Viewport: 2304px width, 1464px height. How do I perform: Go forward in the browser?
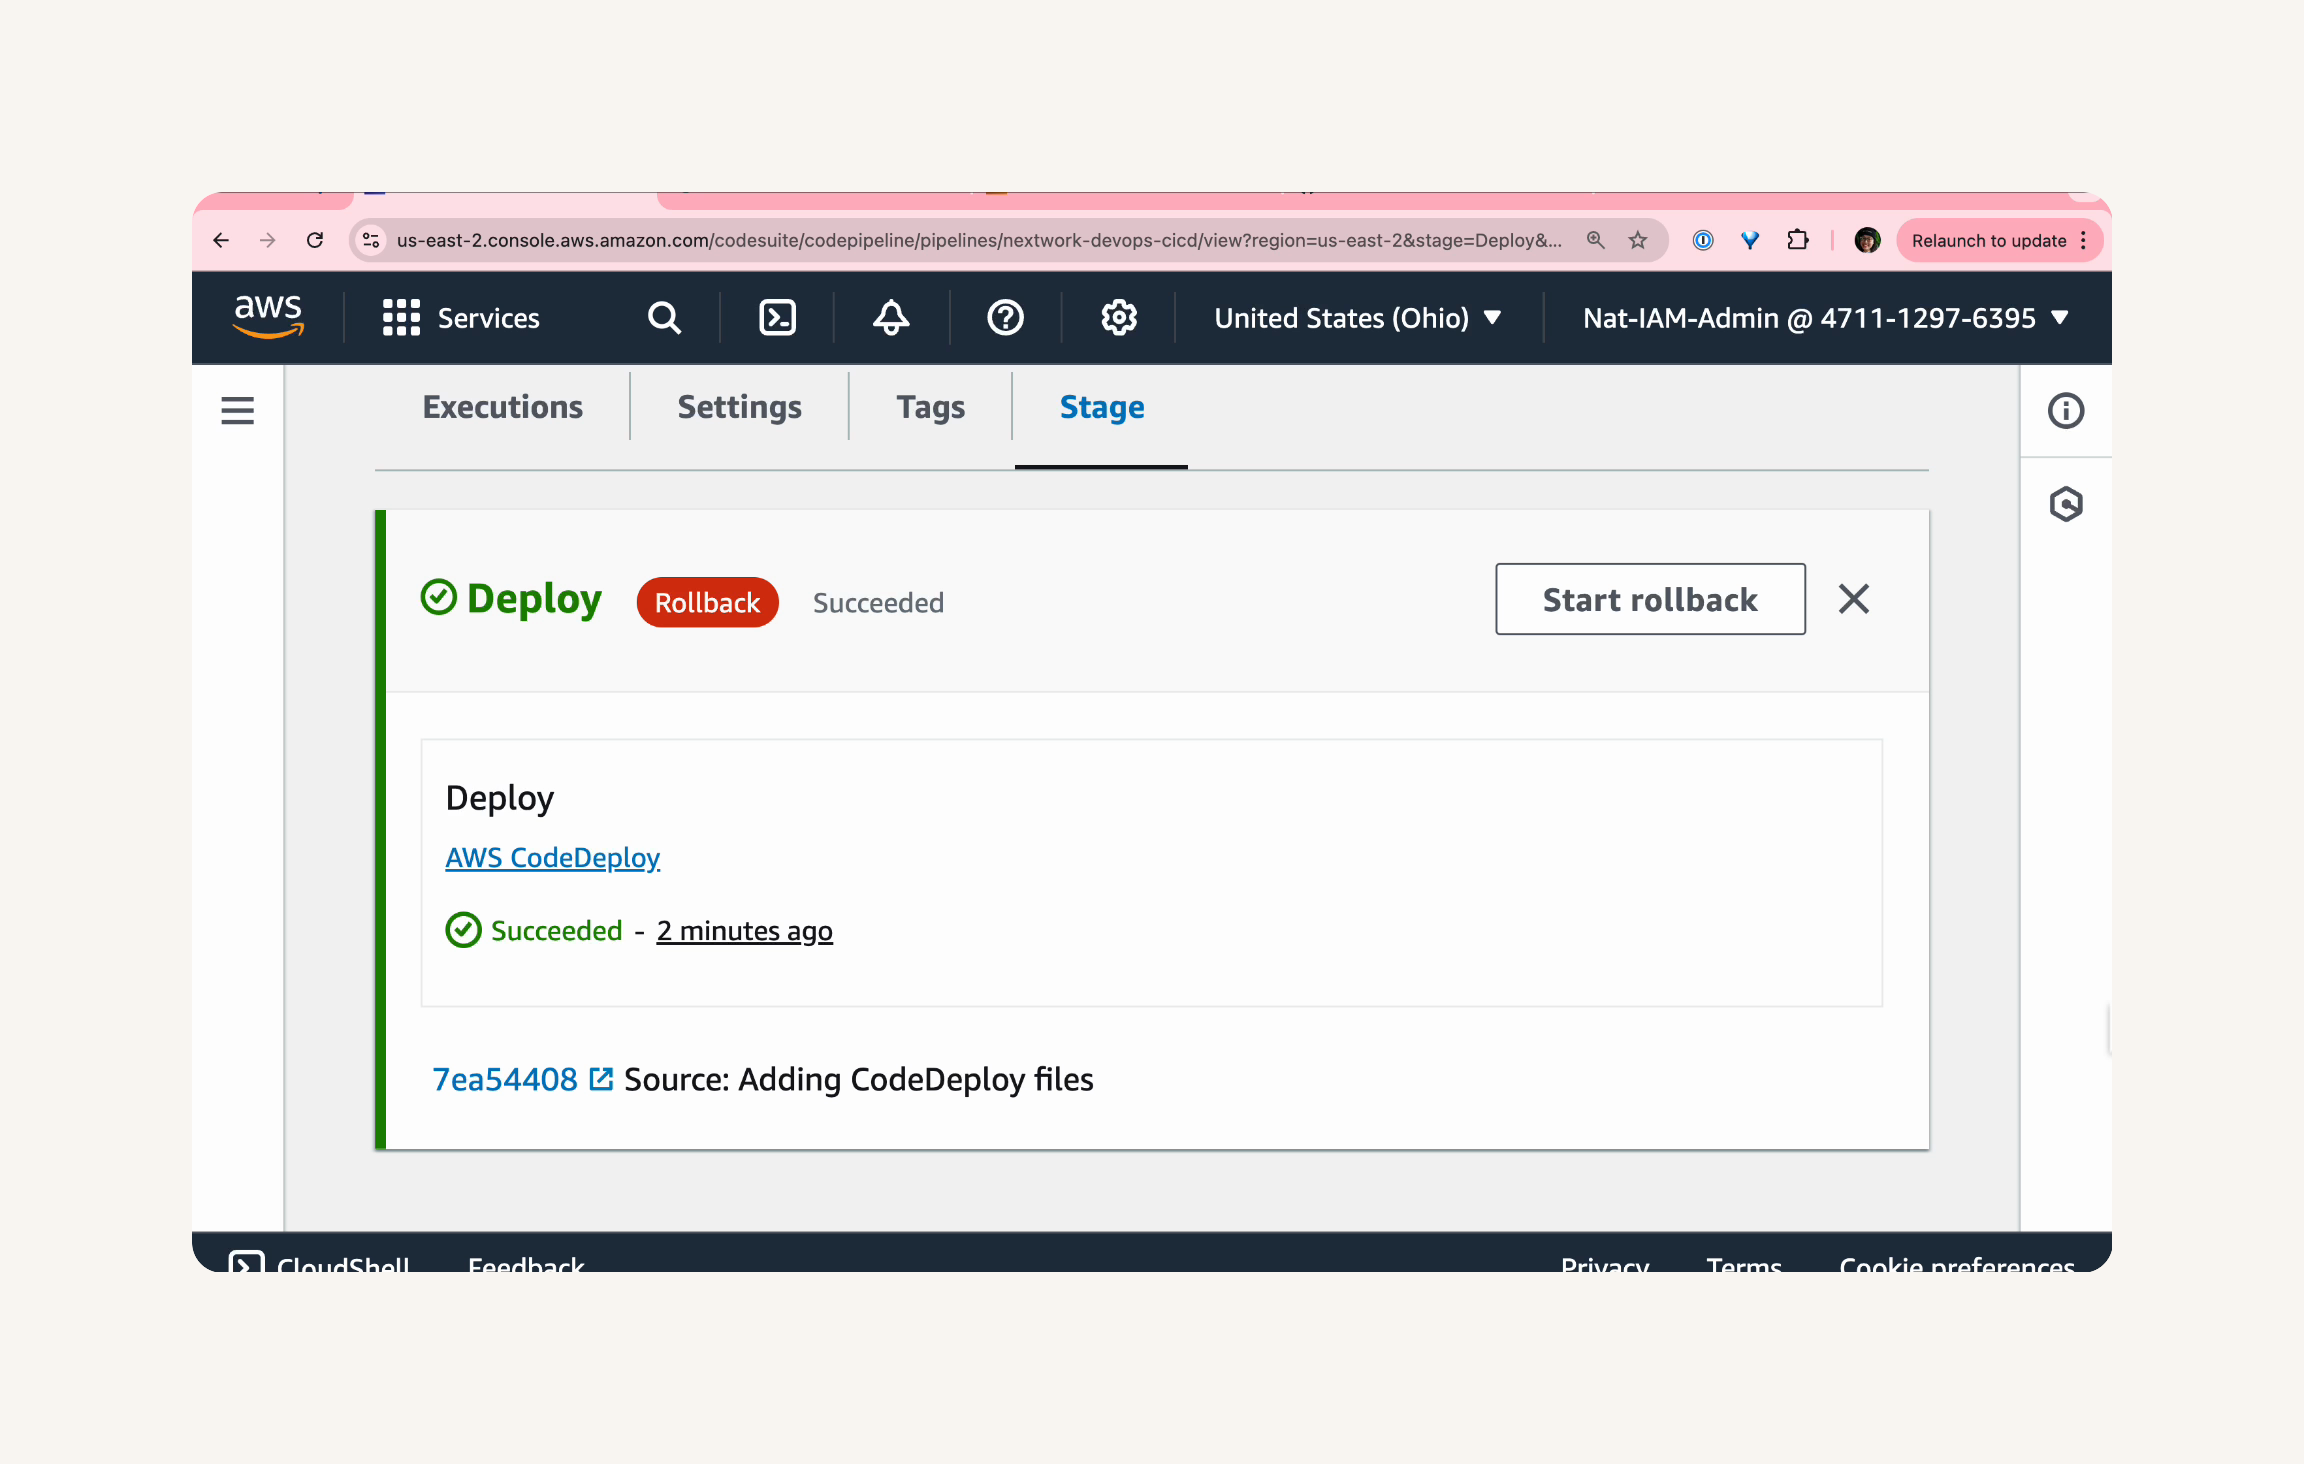coord(267,240)
